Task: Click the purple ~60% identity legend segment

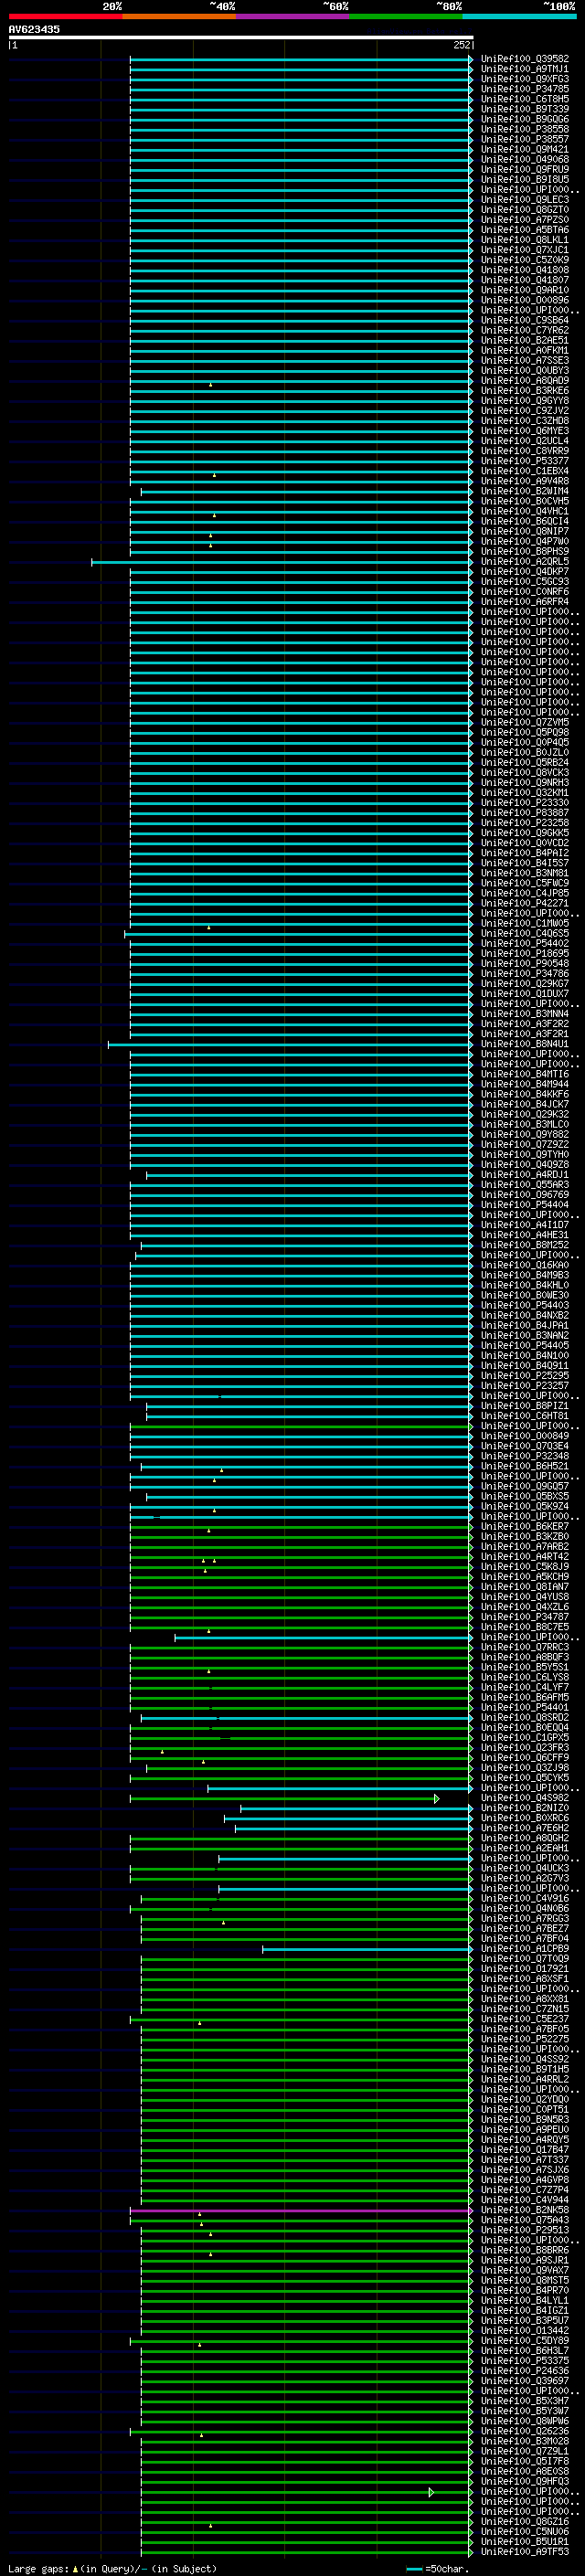Action: [x=293, y=16]
